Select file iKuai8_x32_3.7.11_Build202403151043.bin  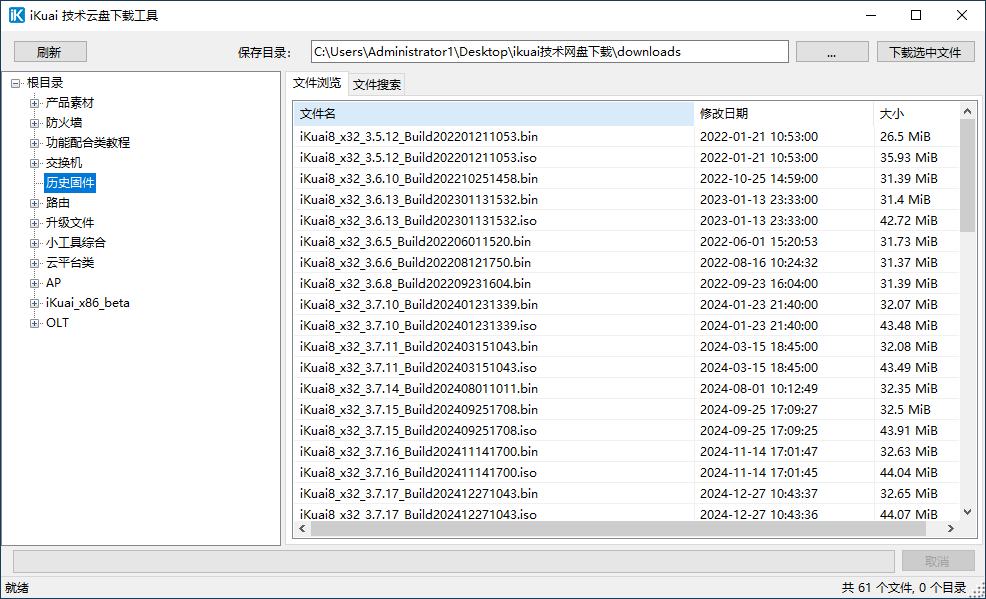click(x=419, y=347)
